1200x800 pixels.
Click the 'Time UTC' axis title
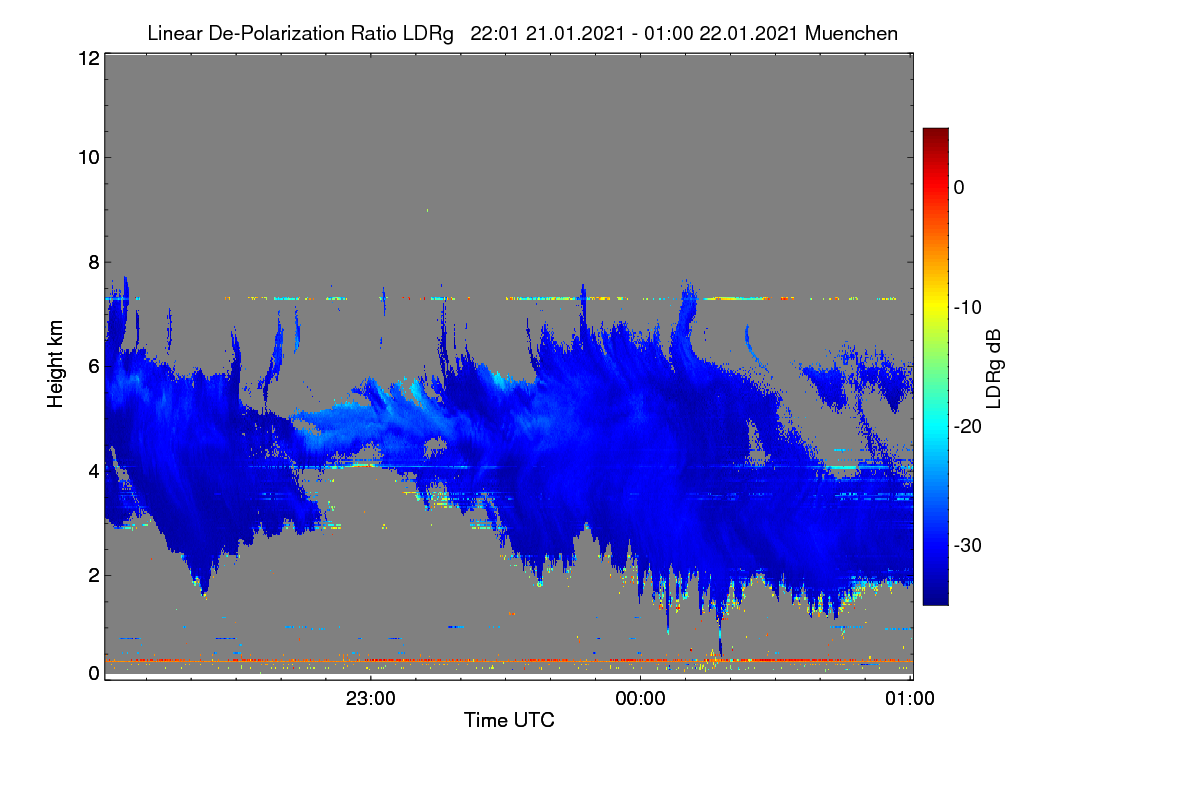(x=509, y=720)
